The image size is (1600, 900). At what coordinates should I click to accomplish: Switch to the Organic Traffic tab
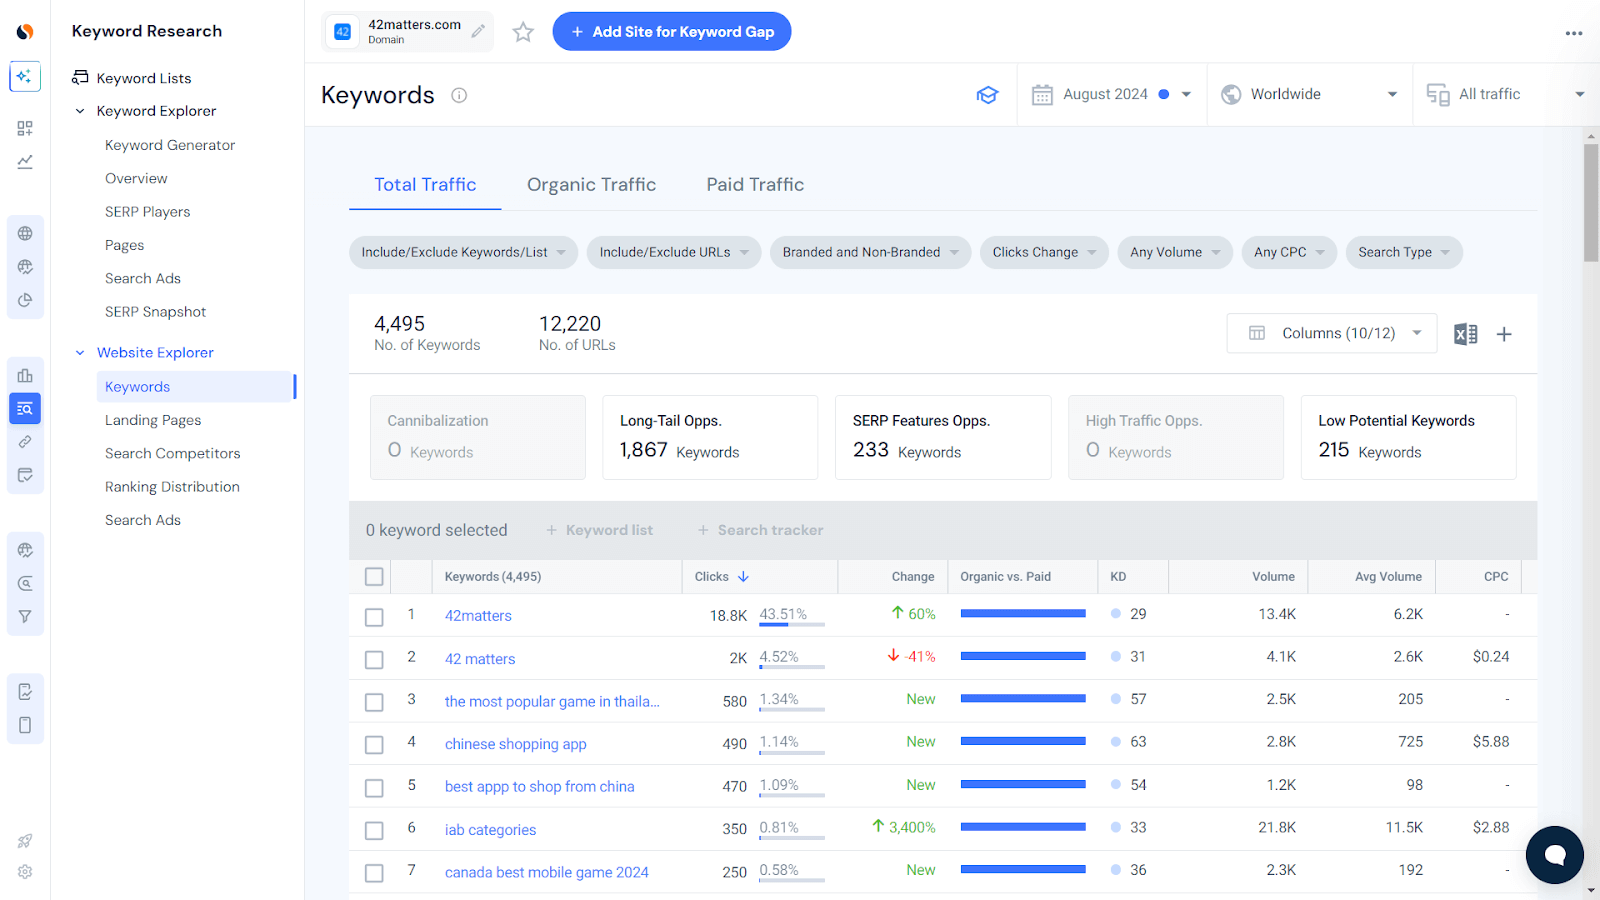[x=591, y=184]
